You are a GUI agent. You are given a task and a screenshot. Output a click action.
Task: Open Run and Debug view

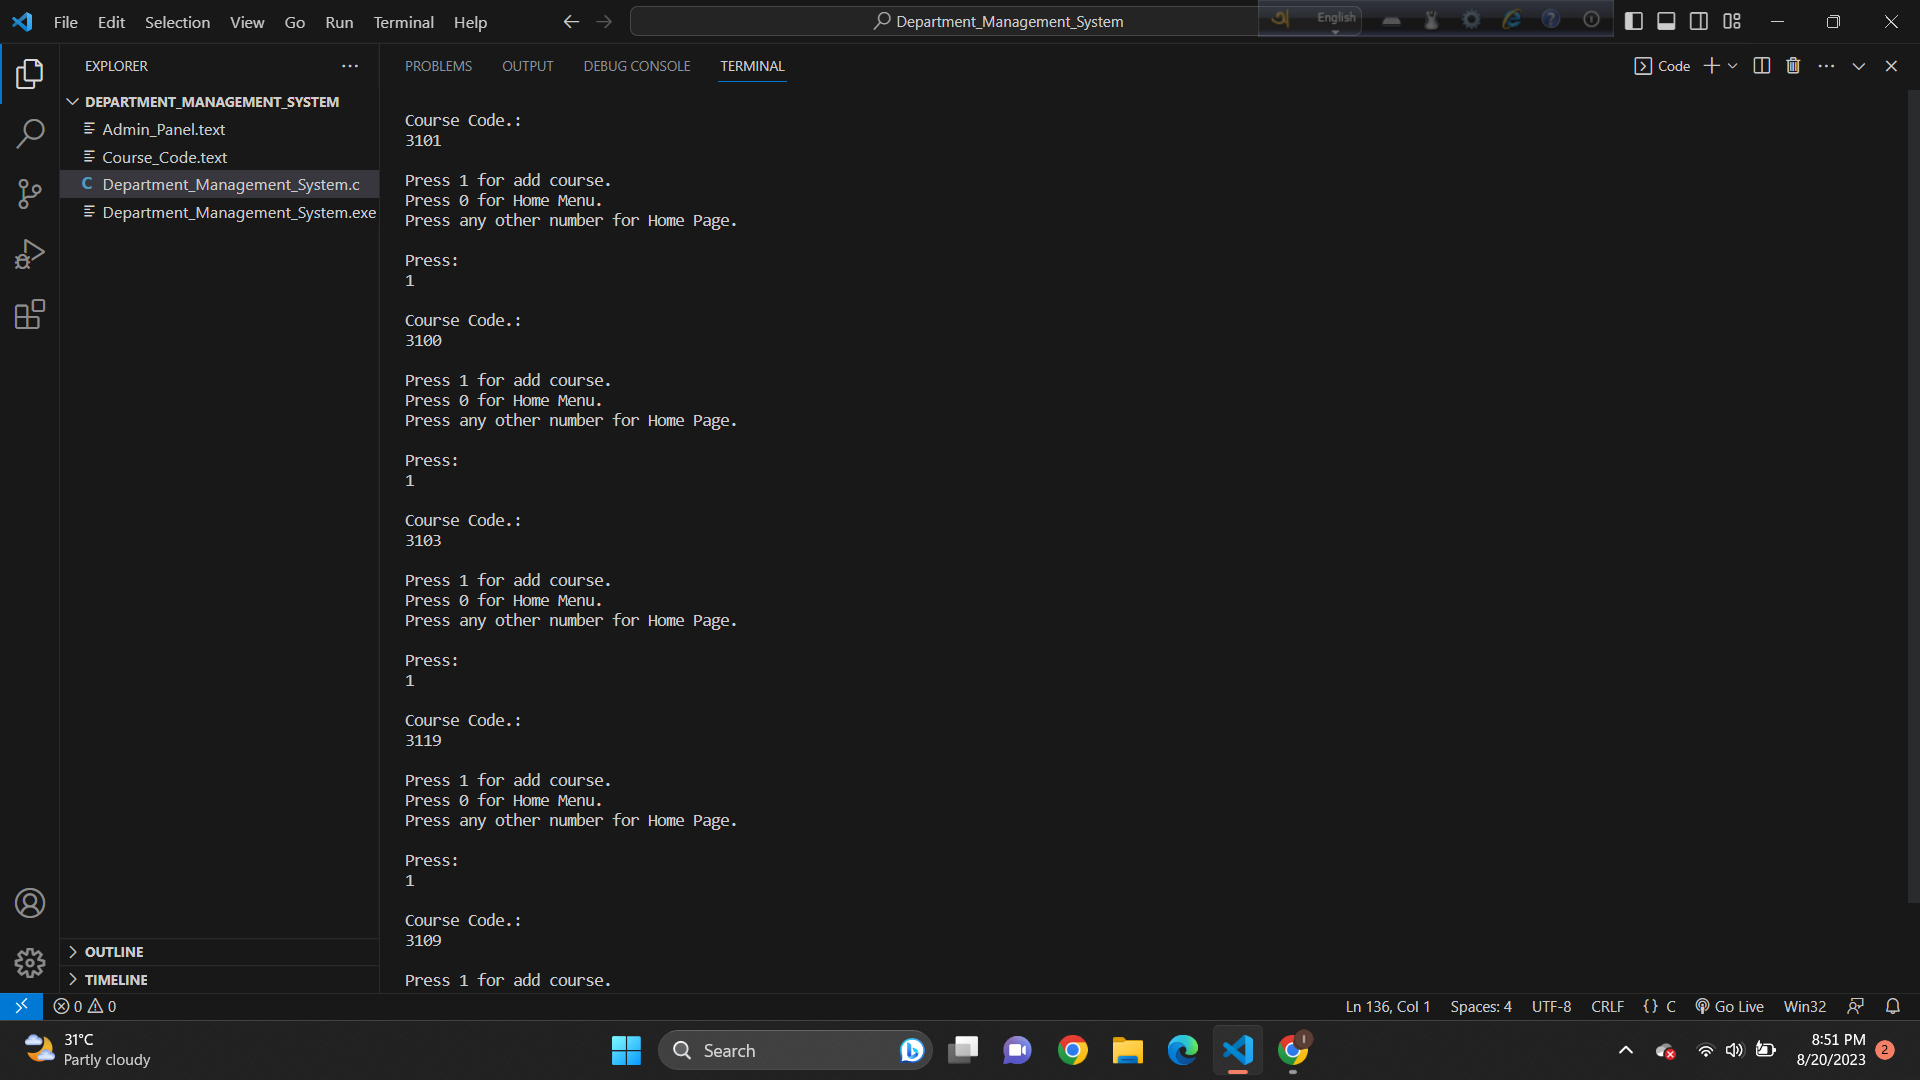tap(30, 254)
